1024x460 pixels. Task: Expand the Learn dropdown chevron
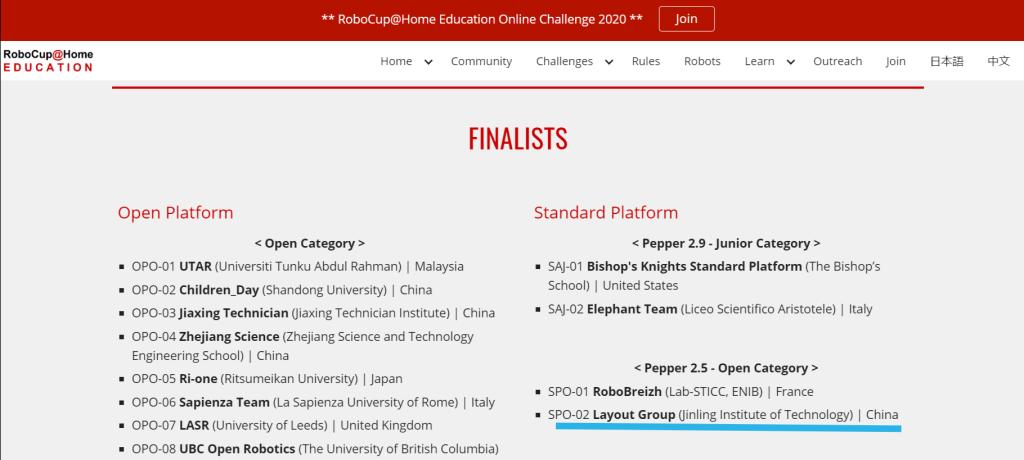pos(791,62)
